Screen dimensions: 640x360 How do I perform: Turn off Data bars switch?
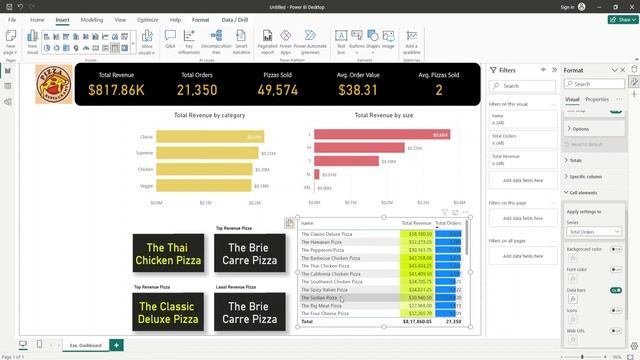(x=616, y=290)
